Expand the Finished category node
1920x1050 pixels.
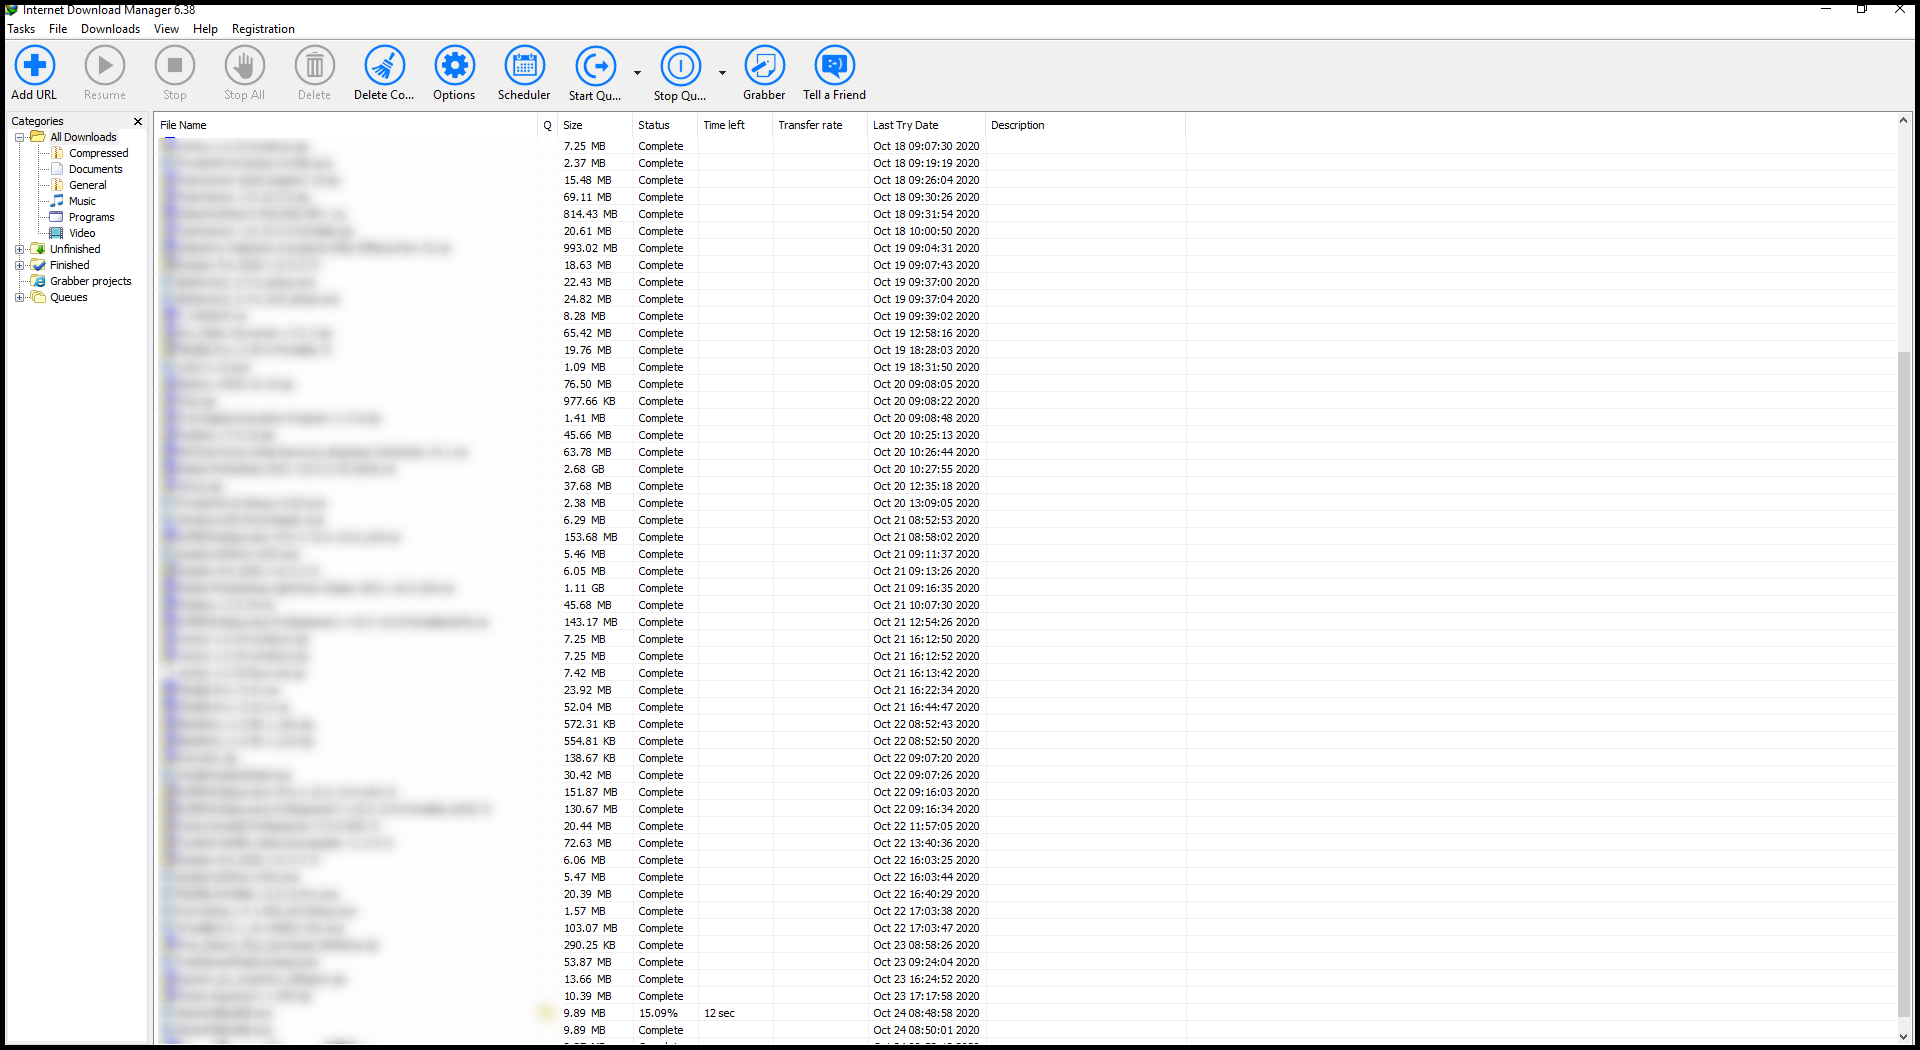coord(19,265)
